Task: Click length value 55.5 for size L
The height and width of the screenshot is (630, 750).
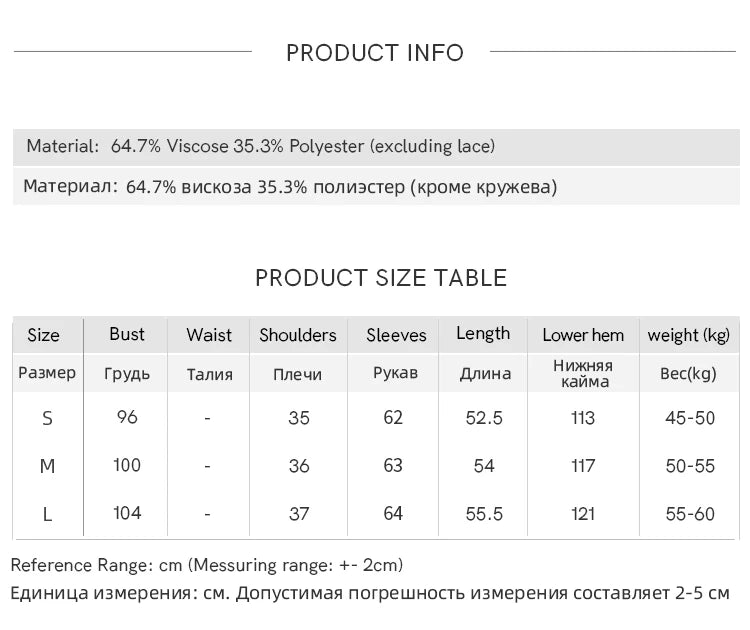Action: [x=484, y=514]
